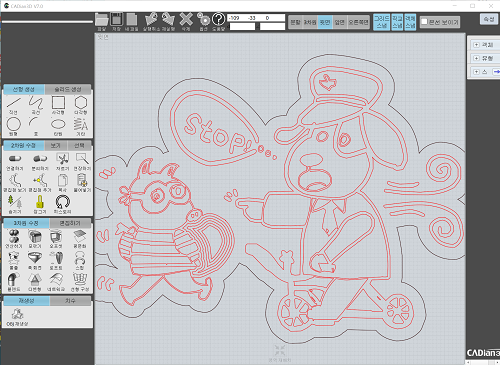The height and width of the screenshot is (365, 500).
Task: Switch to the solid creation tab
Action: pyautogui.click(x=68, y=89)
